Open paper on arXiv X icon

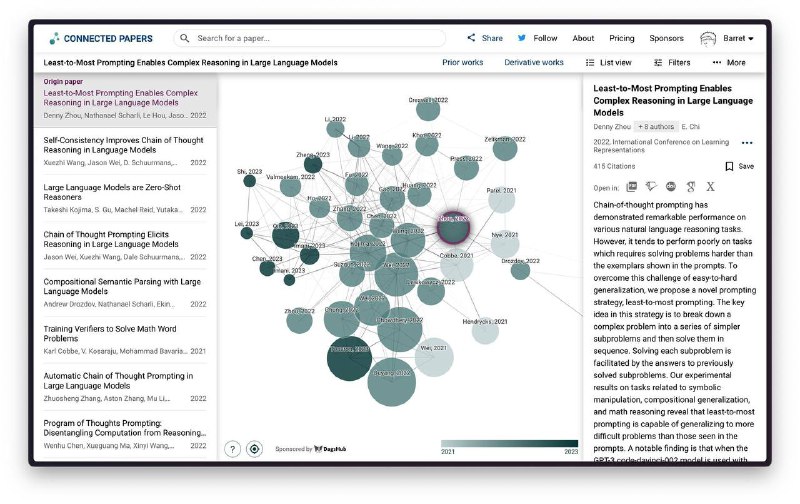[710, 186]
